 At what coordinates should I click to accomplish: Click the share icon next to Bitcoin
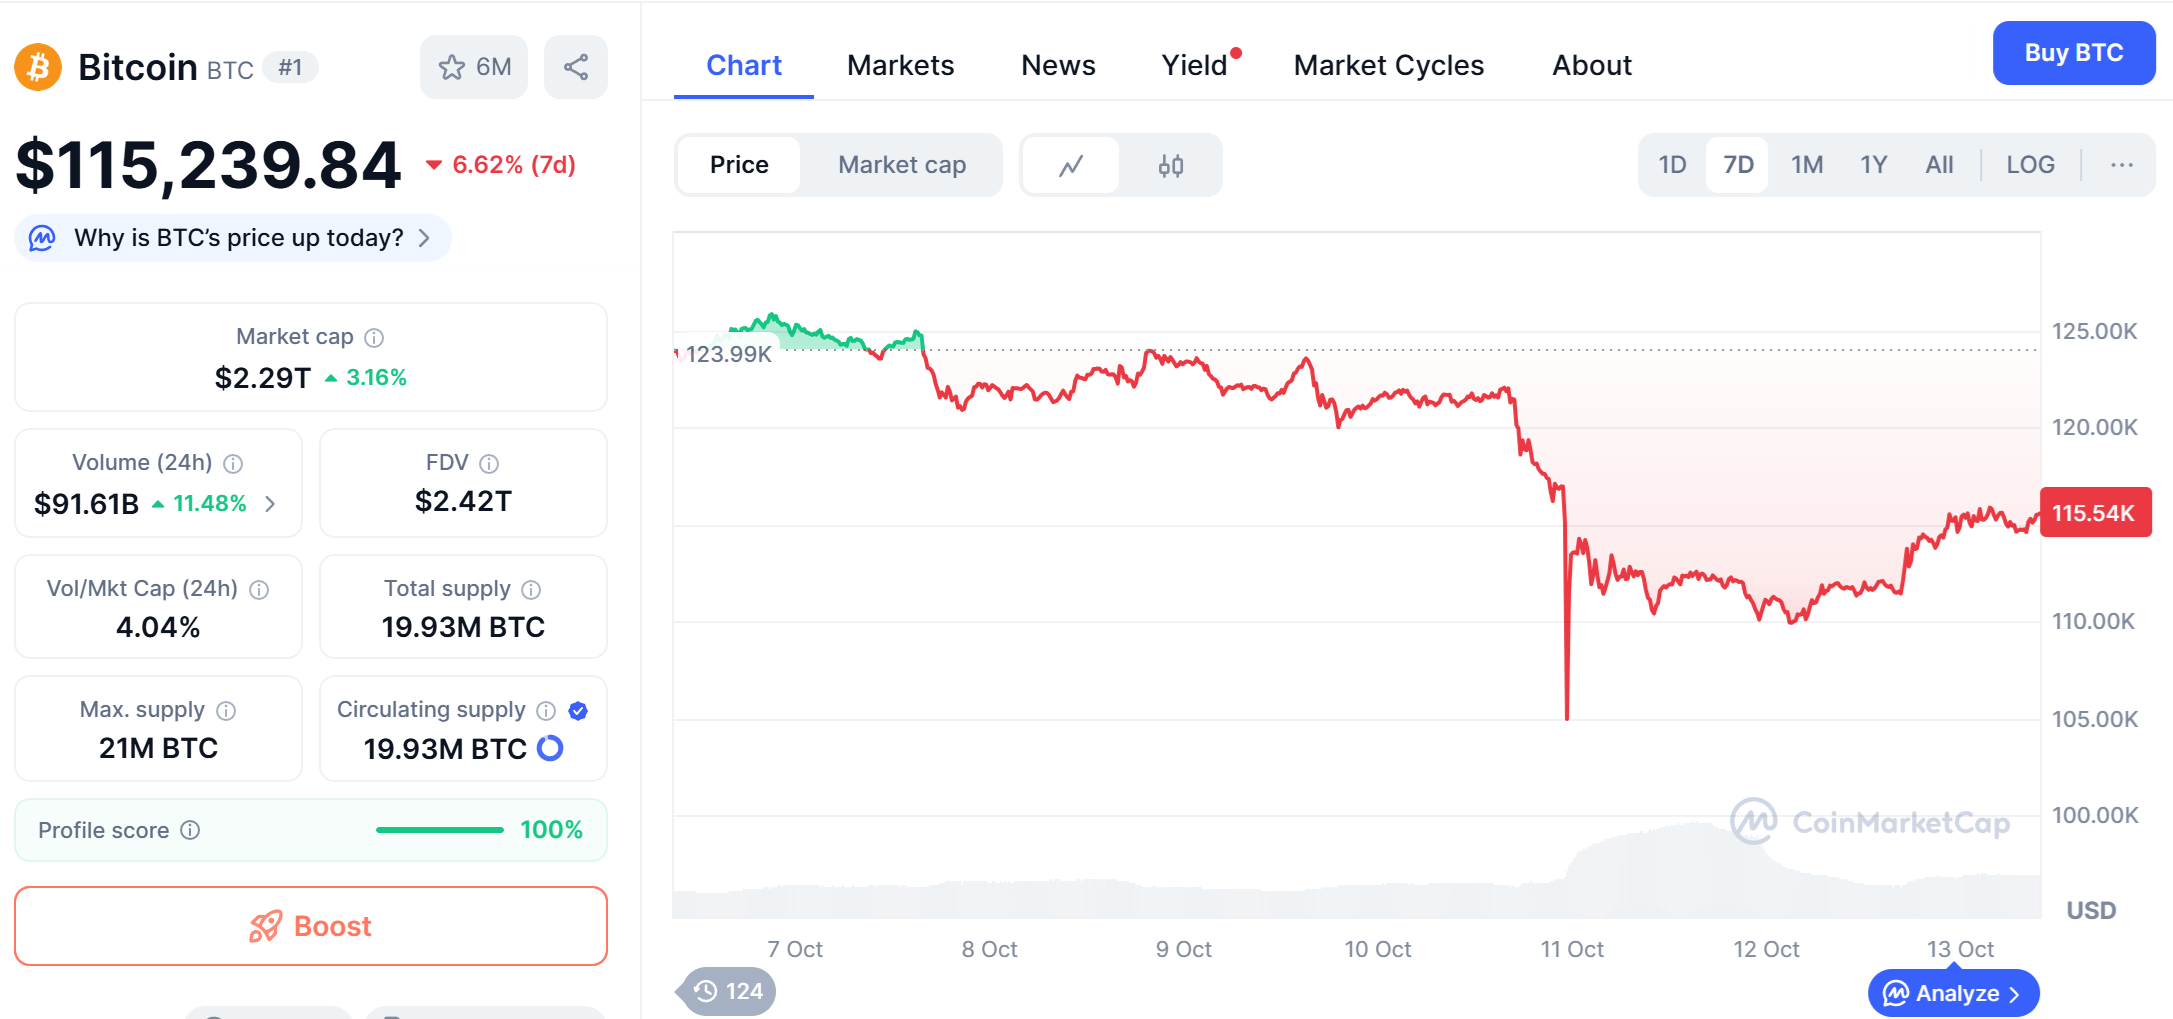pos(575,67)
